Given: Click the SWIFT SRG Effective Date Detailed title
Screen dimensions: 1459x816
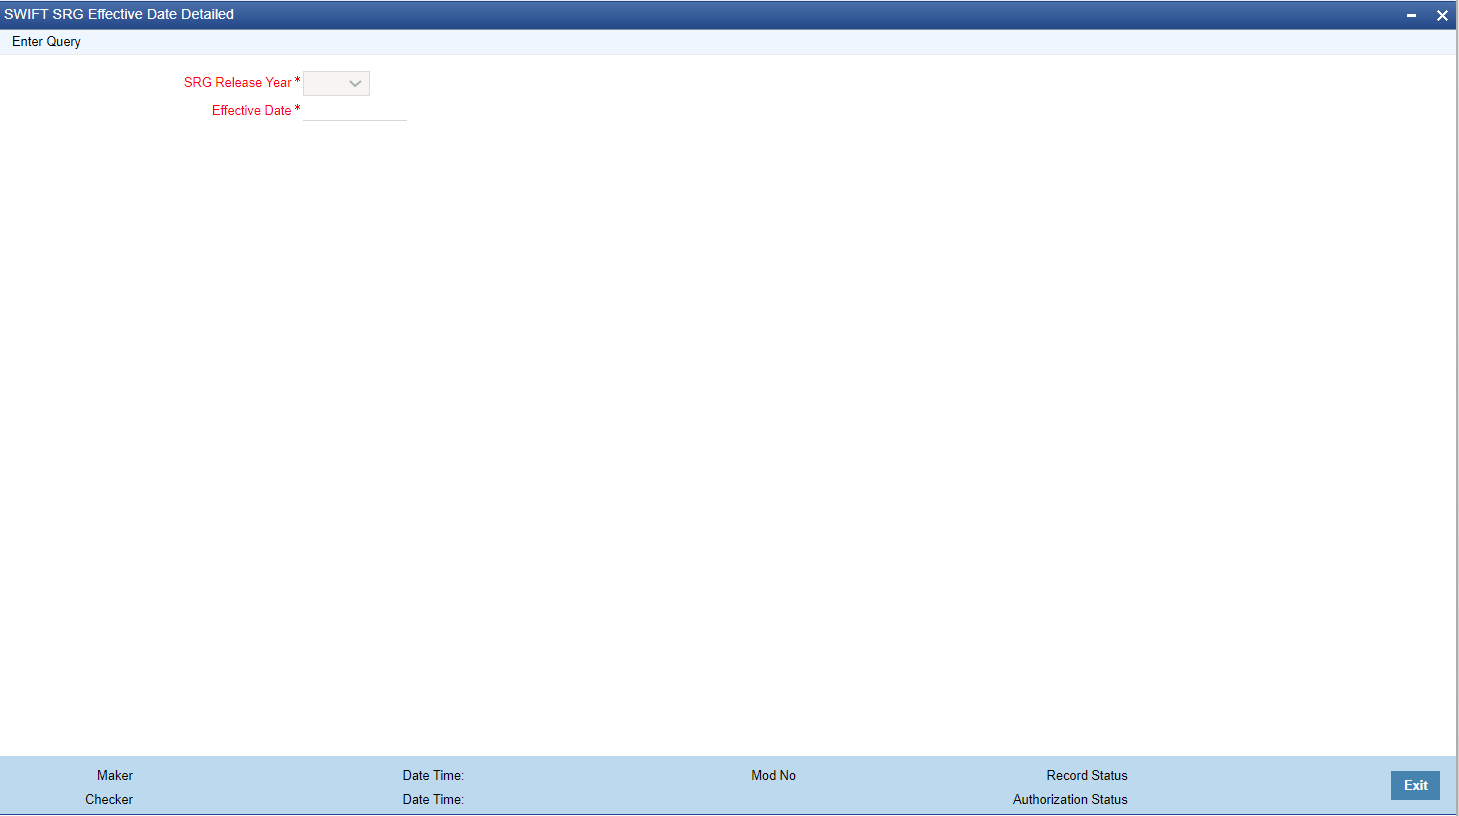Looking at the screenshot, I should tap(119, 15).
